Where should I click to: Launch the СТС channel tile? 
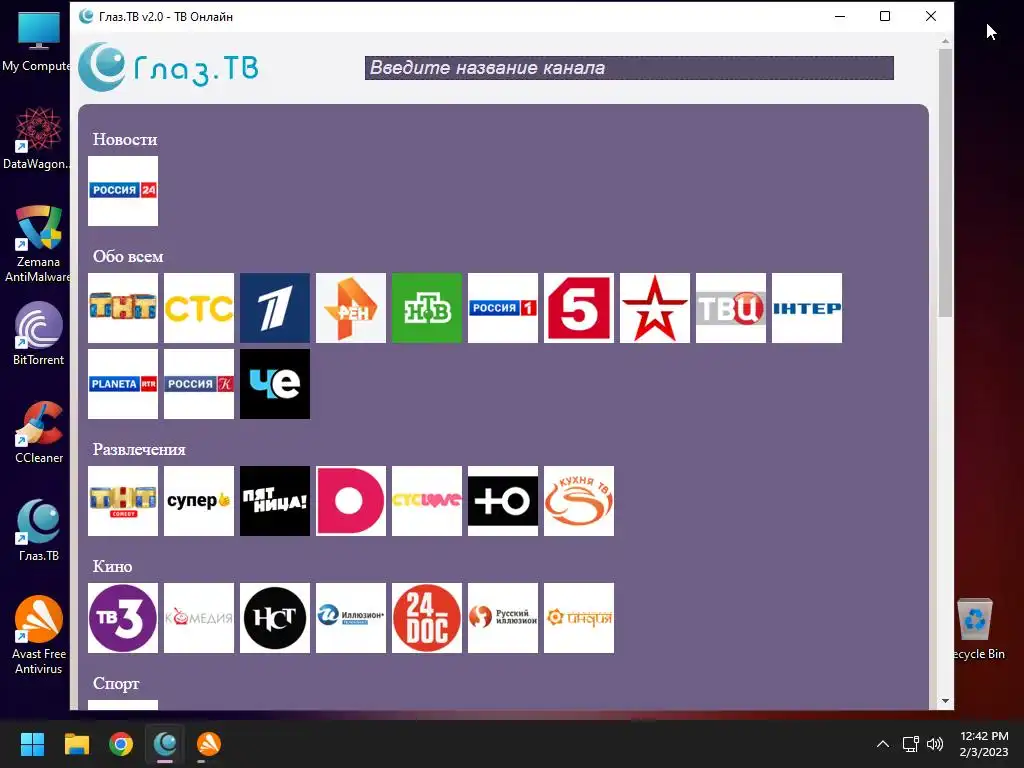[199, 308]
